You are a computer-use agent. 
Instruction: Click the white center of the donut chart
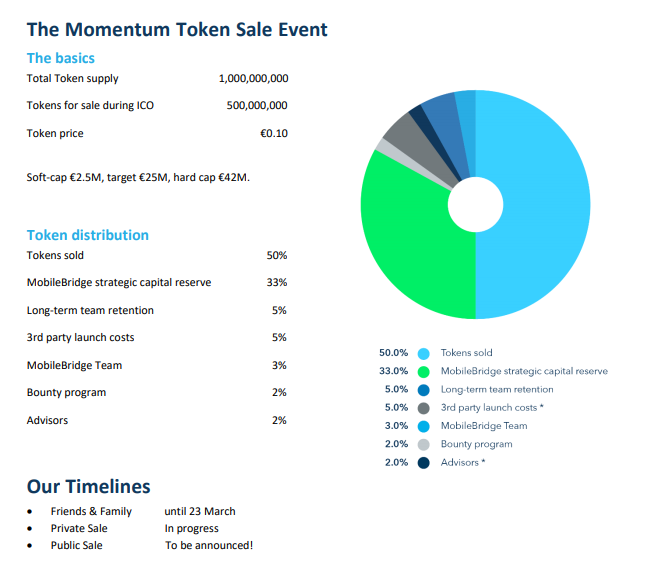[x=475, y=205]
